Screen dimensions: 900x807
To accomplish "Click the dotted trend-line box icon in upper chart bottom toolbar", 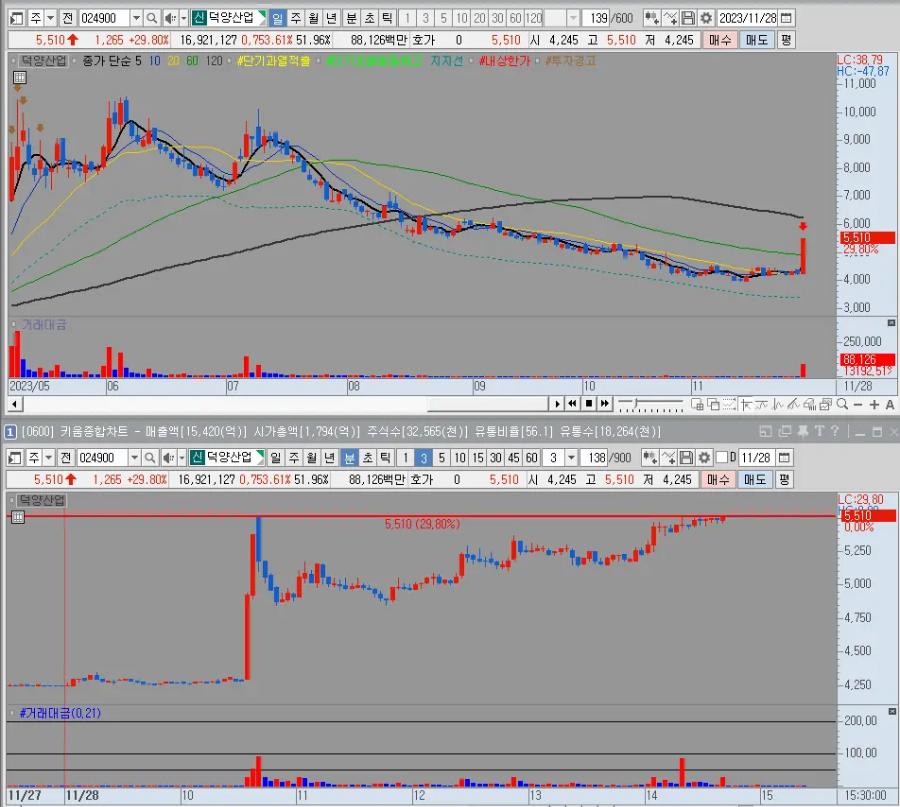I will pyautogui.click(x=729, y=405).
